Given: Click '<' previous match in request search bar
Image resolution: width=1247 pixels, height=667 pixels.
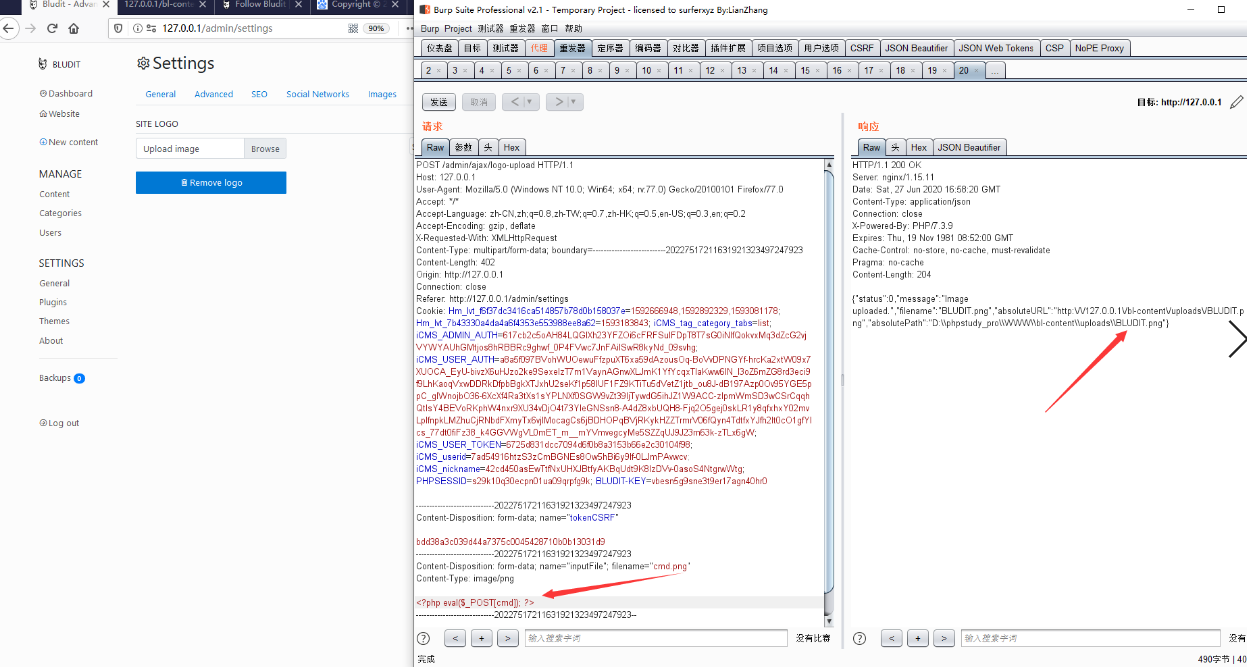Looking at the screenshot, I should [x=455, y=638].
